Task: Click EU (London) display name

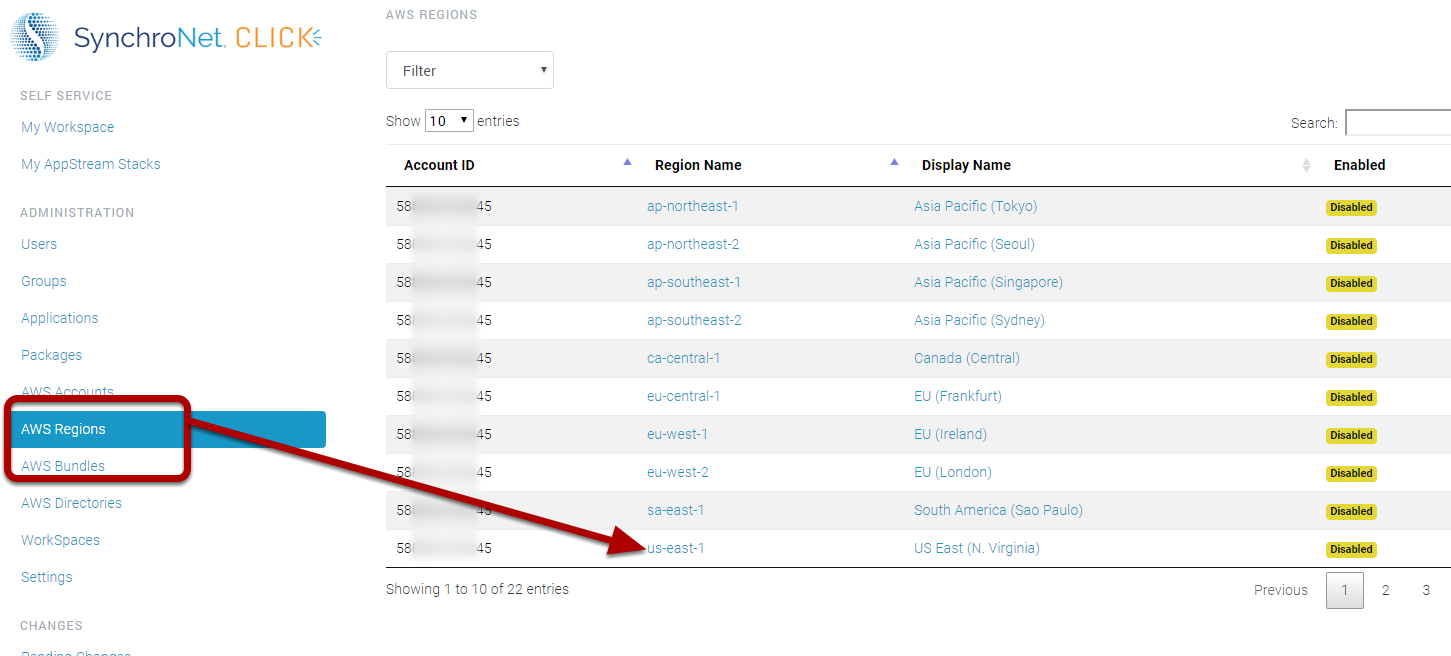Action: [953, 472]
